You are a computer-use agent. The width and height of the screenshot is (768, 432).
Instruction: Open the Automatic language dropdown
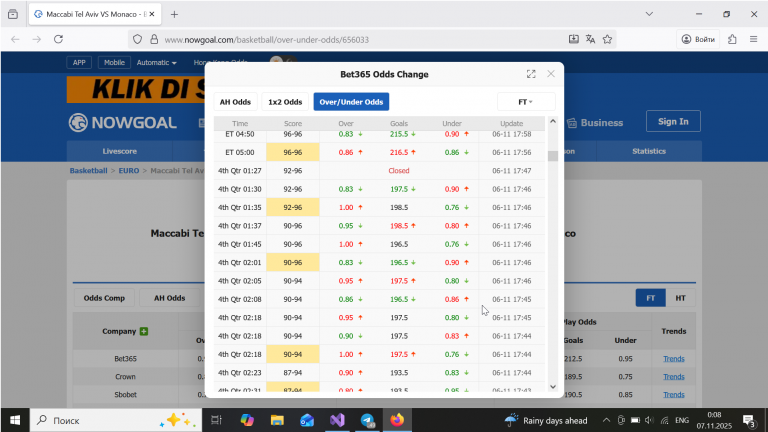tap(156, 62)
